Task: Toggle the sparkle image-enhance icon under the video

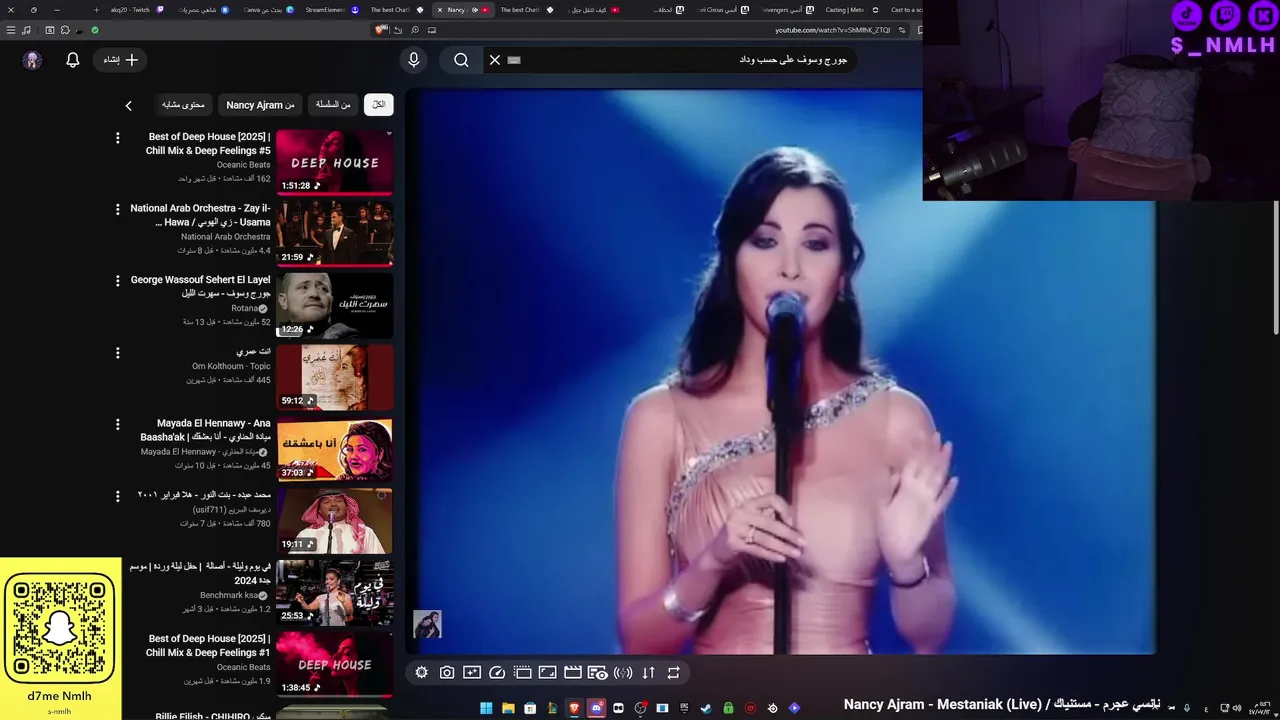Action: [x=472, y=673]
